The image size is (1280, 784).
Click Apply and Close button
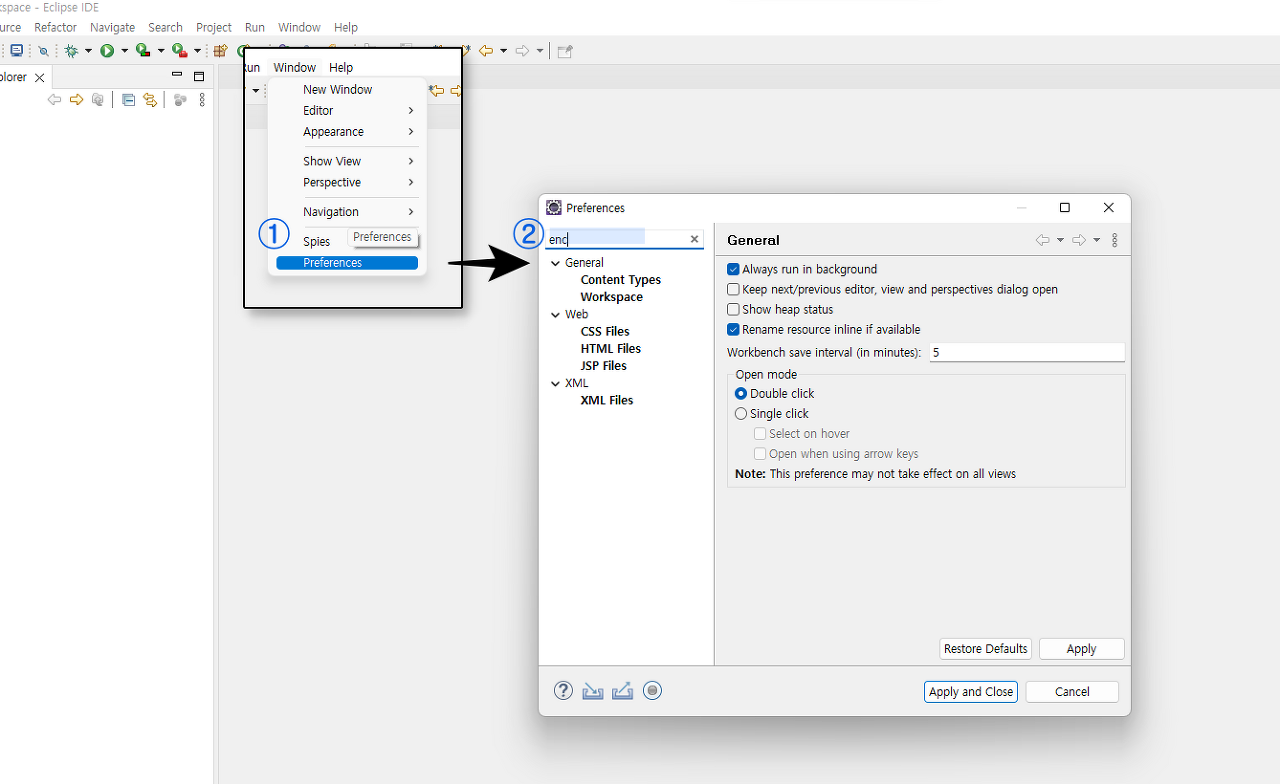tap(971, 691)
